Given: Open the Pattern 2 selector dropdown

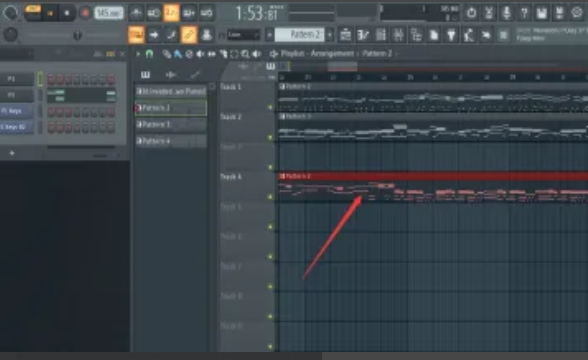Looking at the screenshot, I should 300,35.
